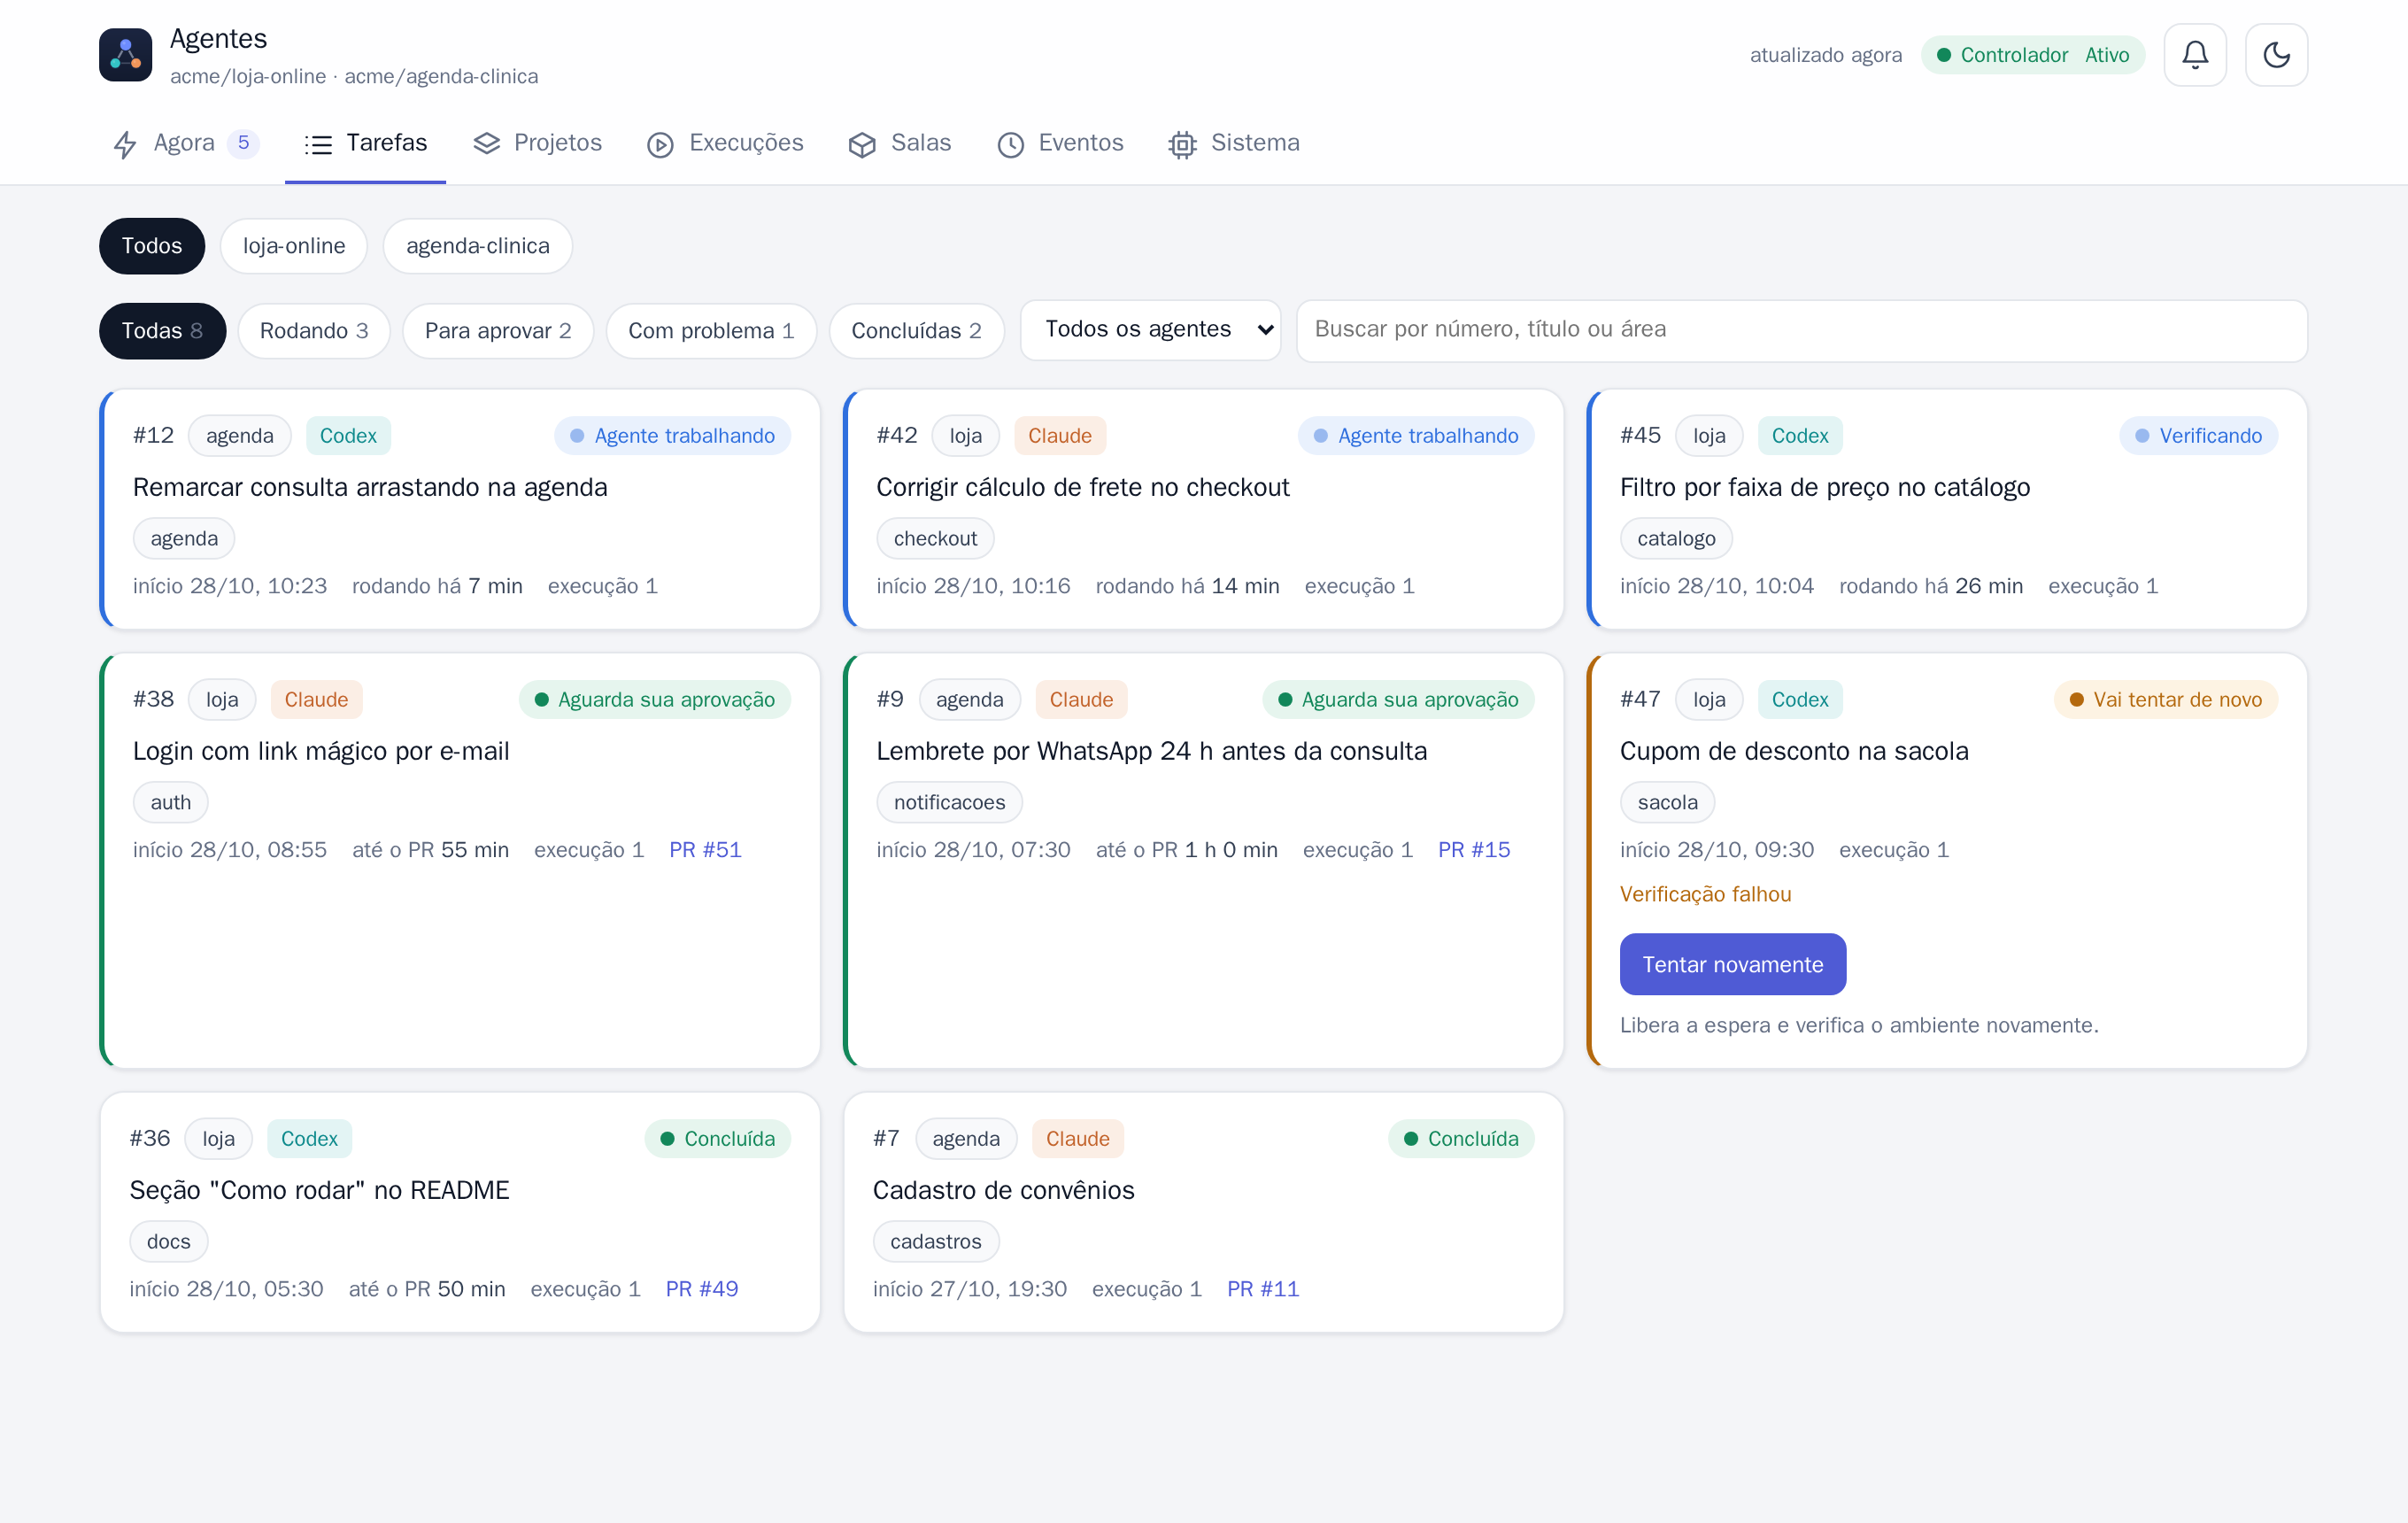Click the task search input field
Viewport: 2408px width, 1523px height.
tap(1801, 330)
